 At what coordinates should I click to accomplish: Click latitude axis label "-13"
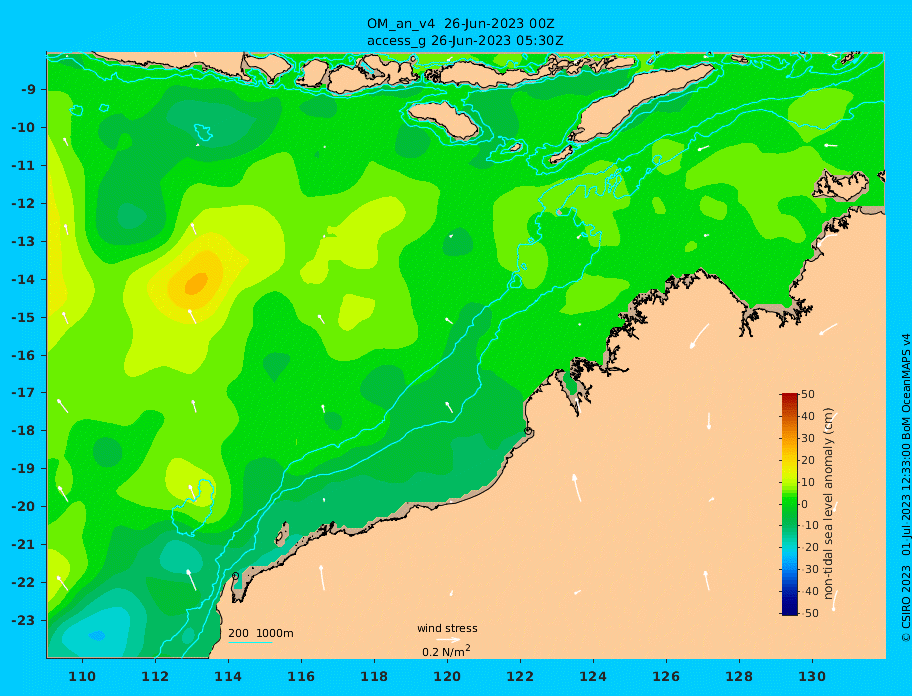tap(23, 241)
